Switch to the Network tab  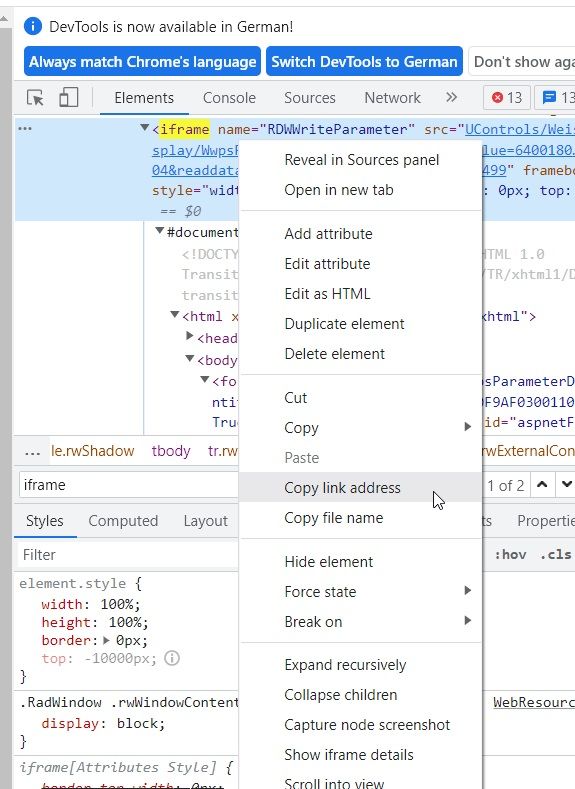[392, 98]
